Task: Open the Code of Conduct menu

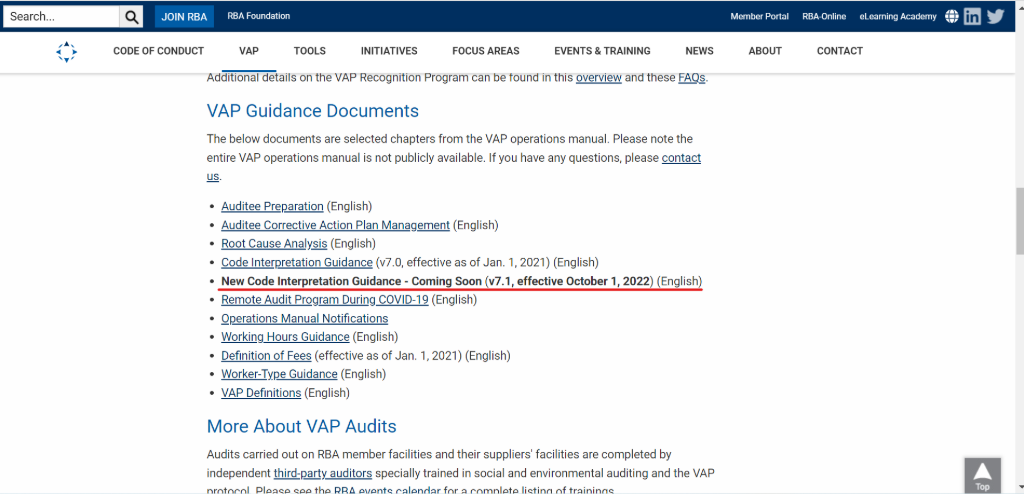Action: pos(158,51)
